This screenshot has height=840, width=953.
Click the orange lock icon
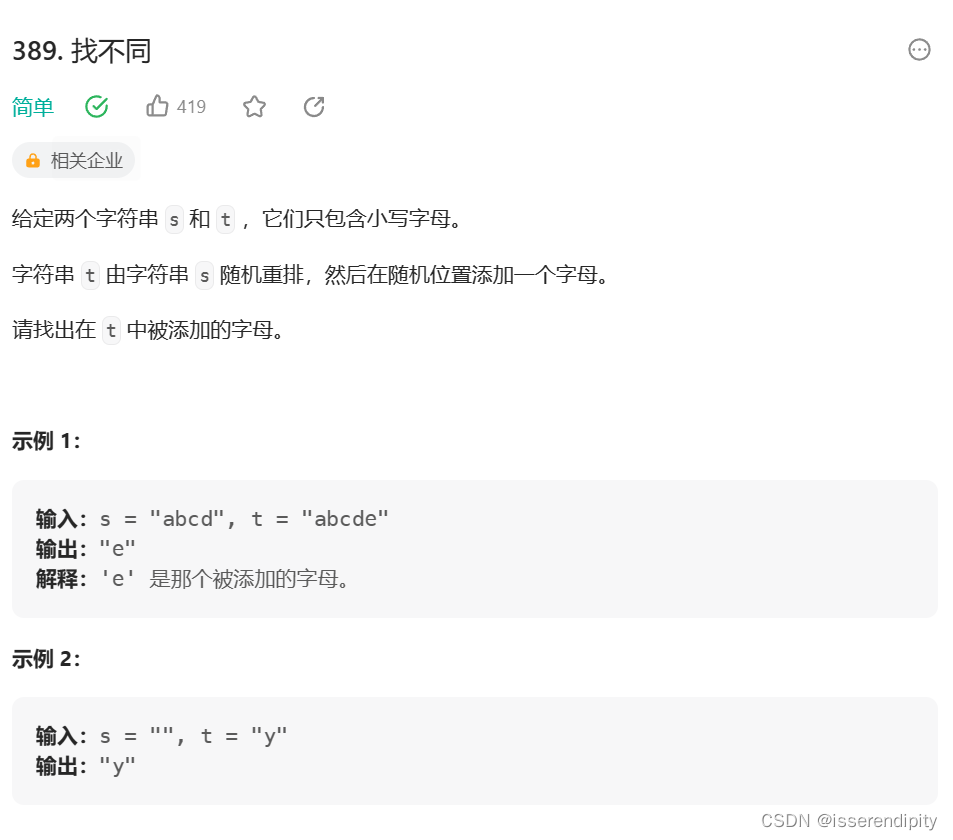(33, 161)
